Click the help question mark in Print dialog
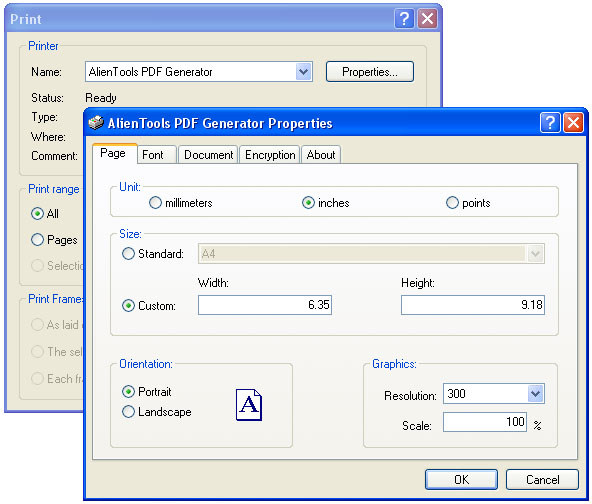Image resolution: width=592 pixels, height=504 pixels. tap(404, 18)
